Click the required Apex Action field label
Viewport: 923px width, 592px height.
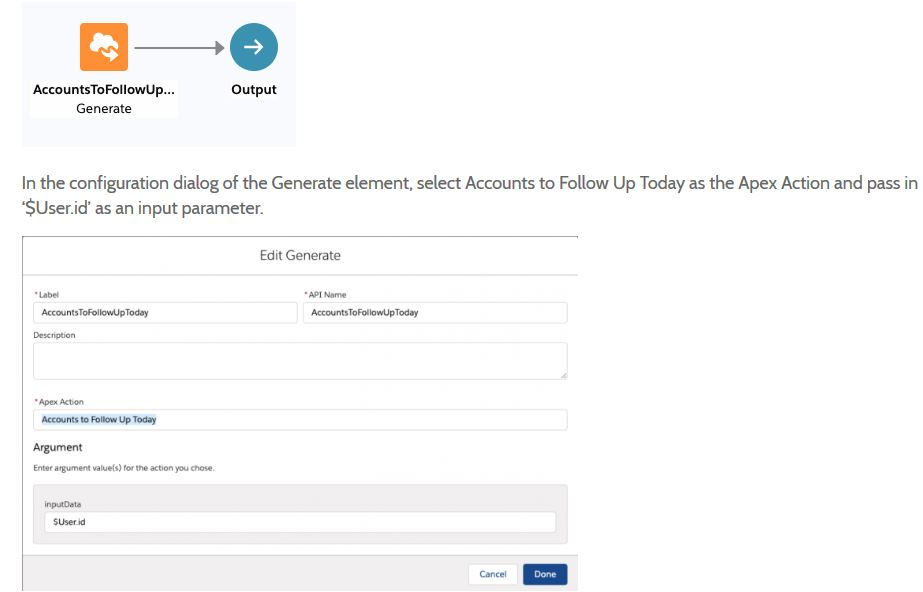61,402
